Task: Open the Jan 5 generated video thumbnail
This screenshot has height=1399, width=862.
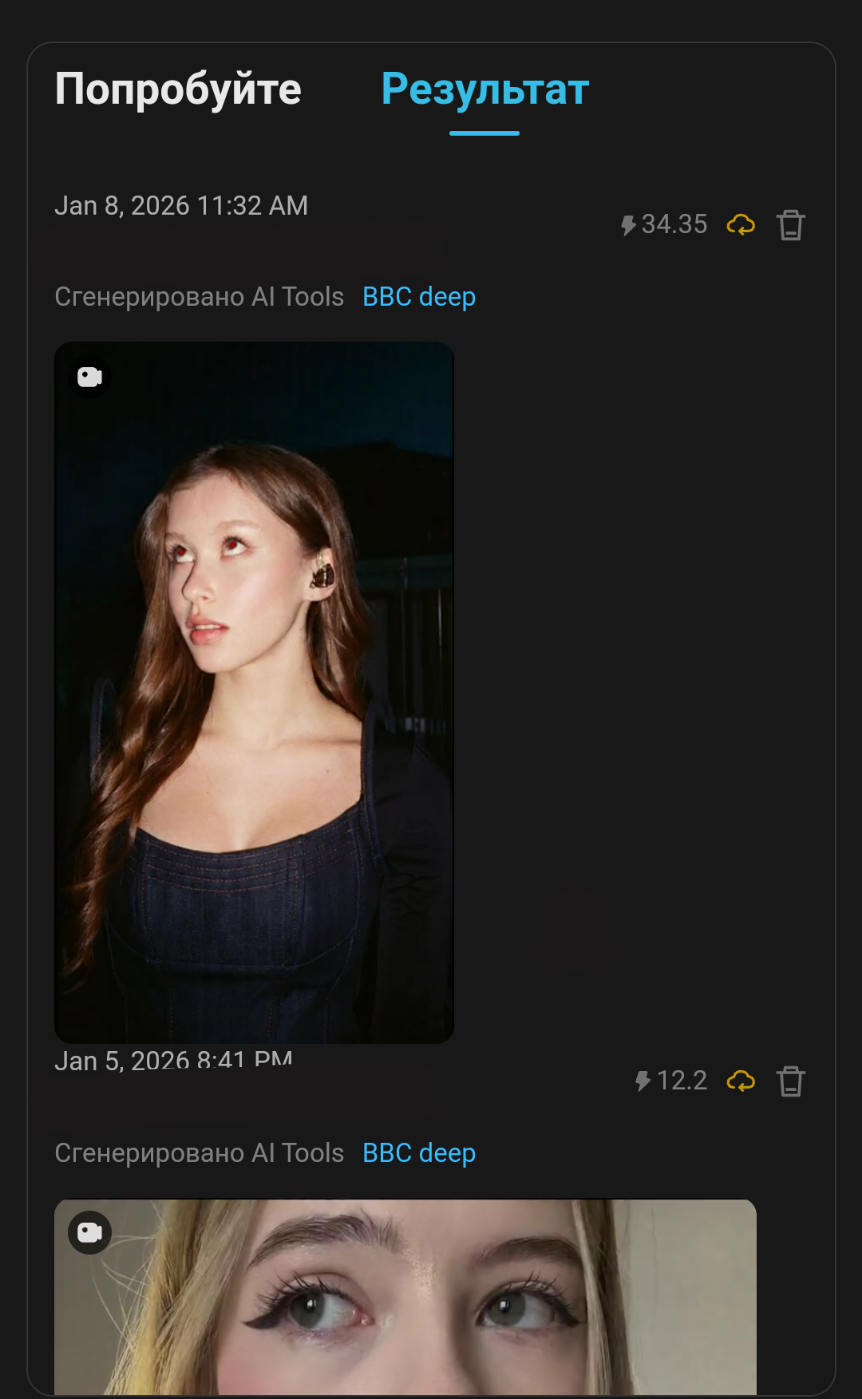Action: click(405, 1300)
